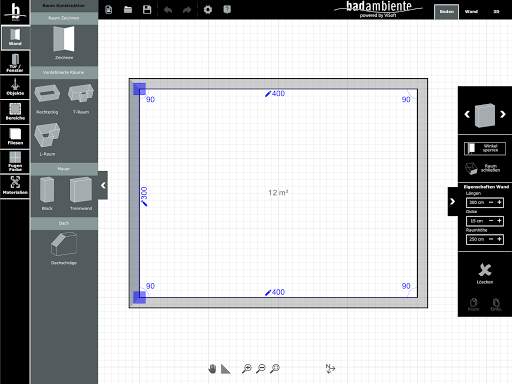Edit the top wall 400 dimension

tap(275, 94)
